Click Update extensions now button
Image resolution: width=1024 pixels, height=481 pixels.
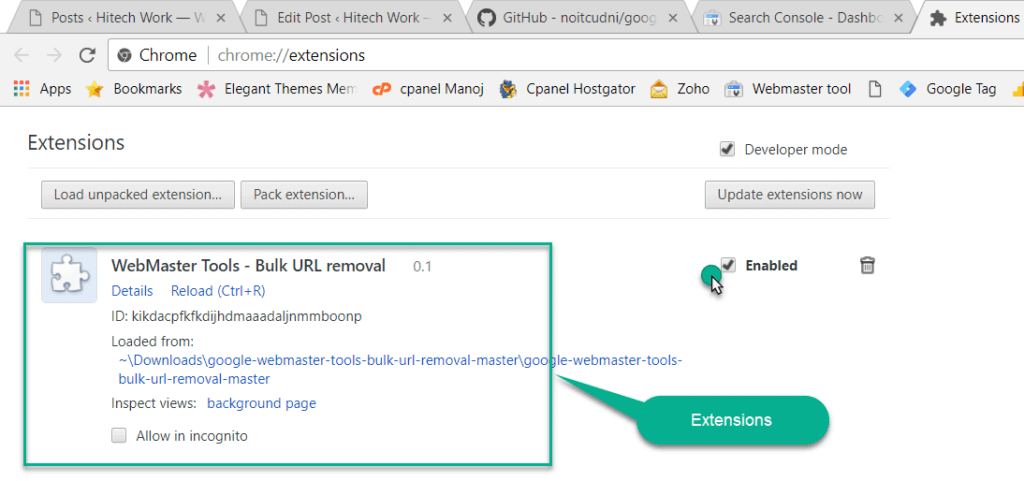(790, 194)
